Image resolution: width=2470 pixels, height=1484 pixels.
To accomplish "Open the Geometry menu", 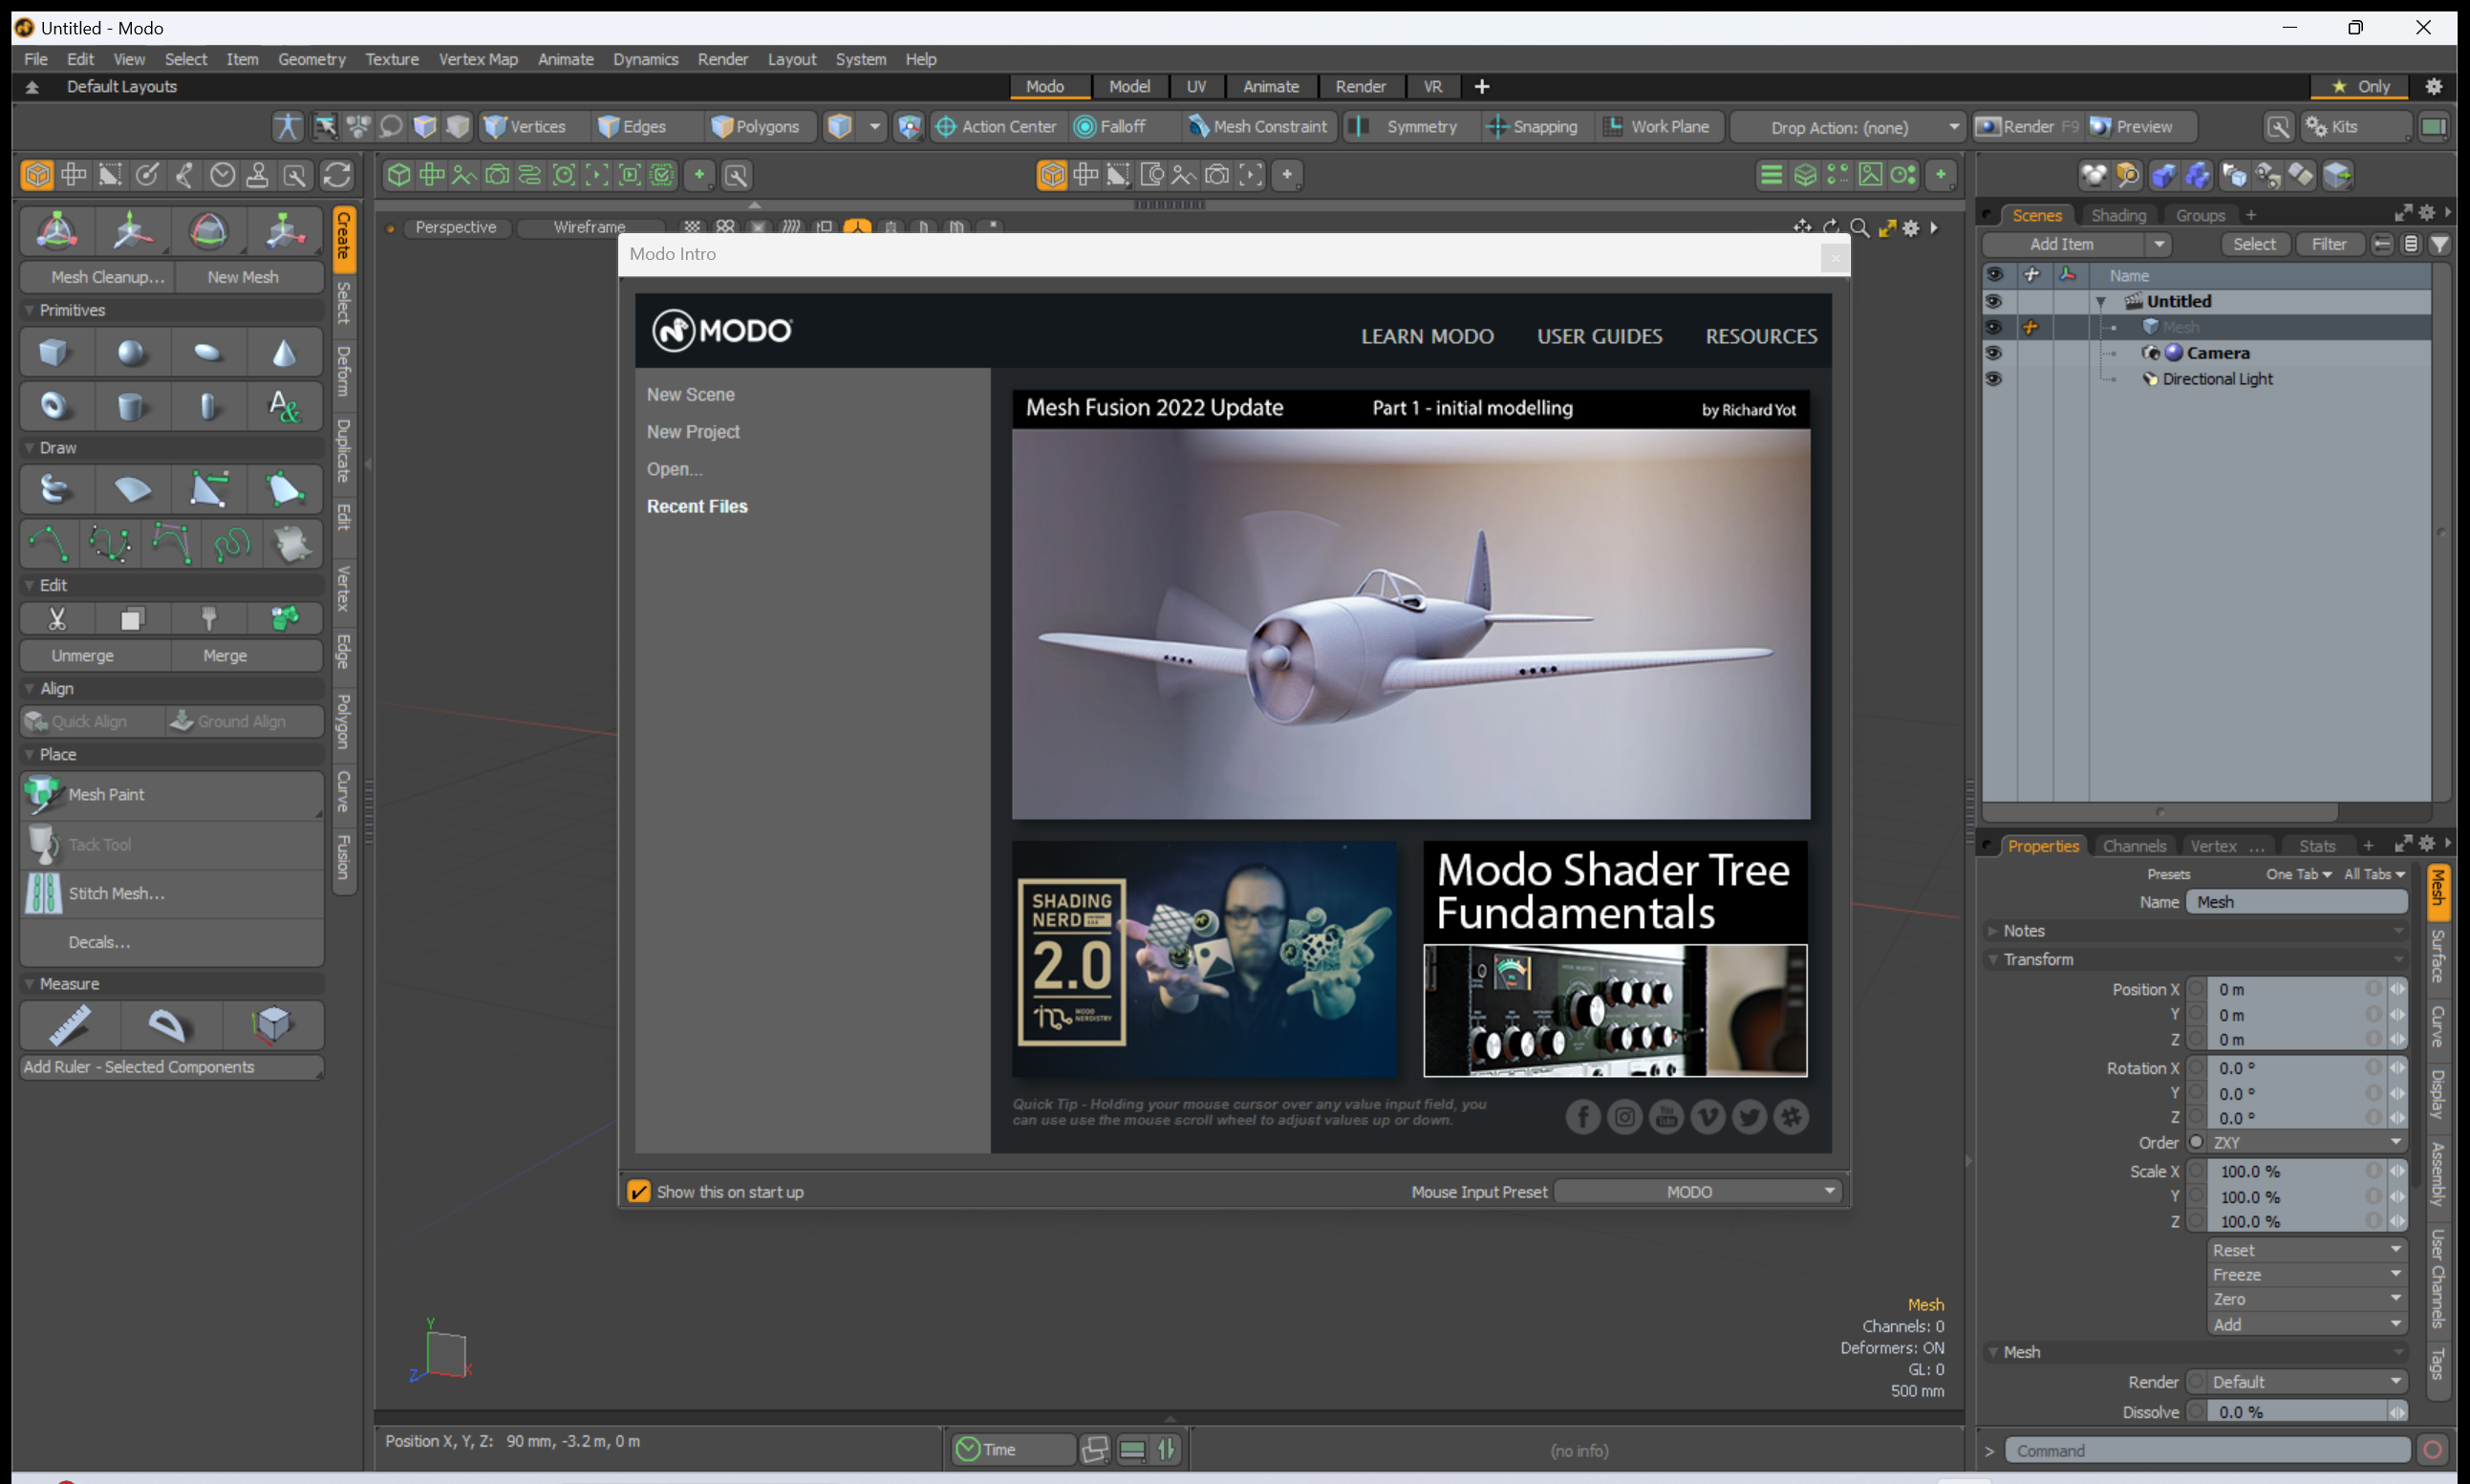I will [311, 59].
